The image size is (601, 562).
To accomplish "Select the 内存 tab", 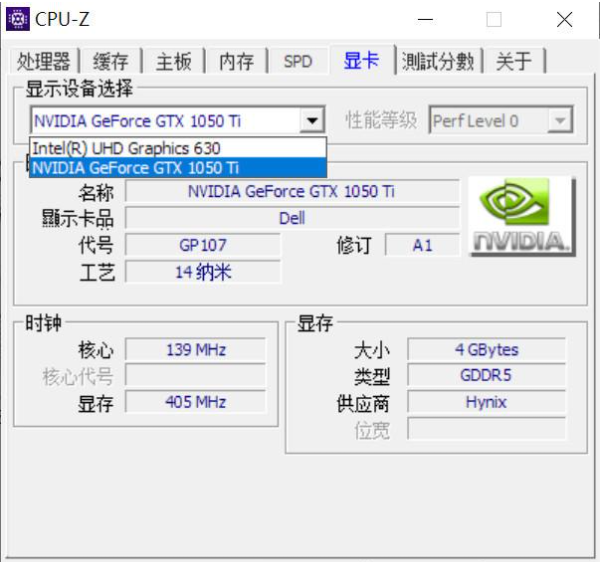I will pyautogui.click(x=236, y=61).
